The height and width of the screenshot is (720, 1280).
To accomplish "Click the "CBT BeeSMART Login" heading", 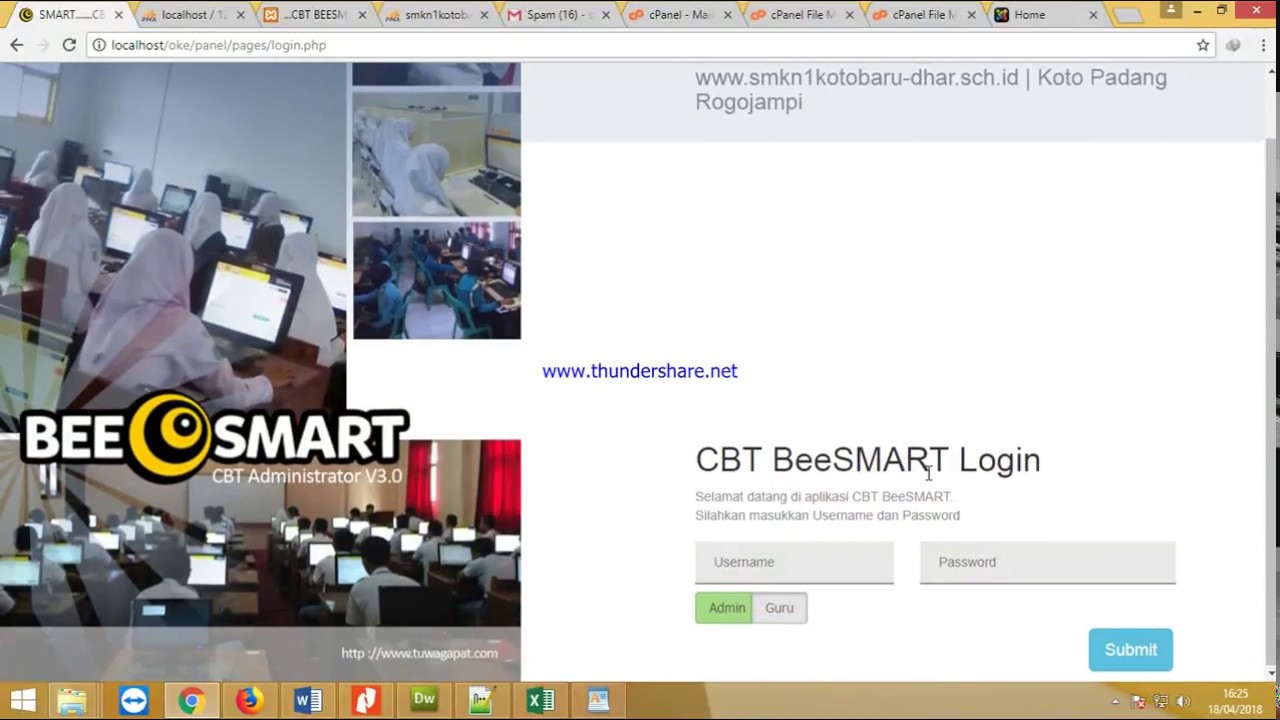I will 868,460.
